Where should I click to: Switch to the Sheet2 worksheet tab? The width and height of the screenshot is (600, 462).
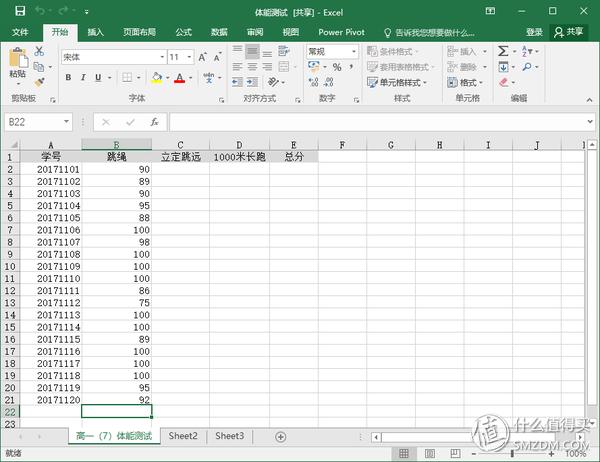tap(183, 437)
